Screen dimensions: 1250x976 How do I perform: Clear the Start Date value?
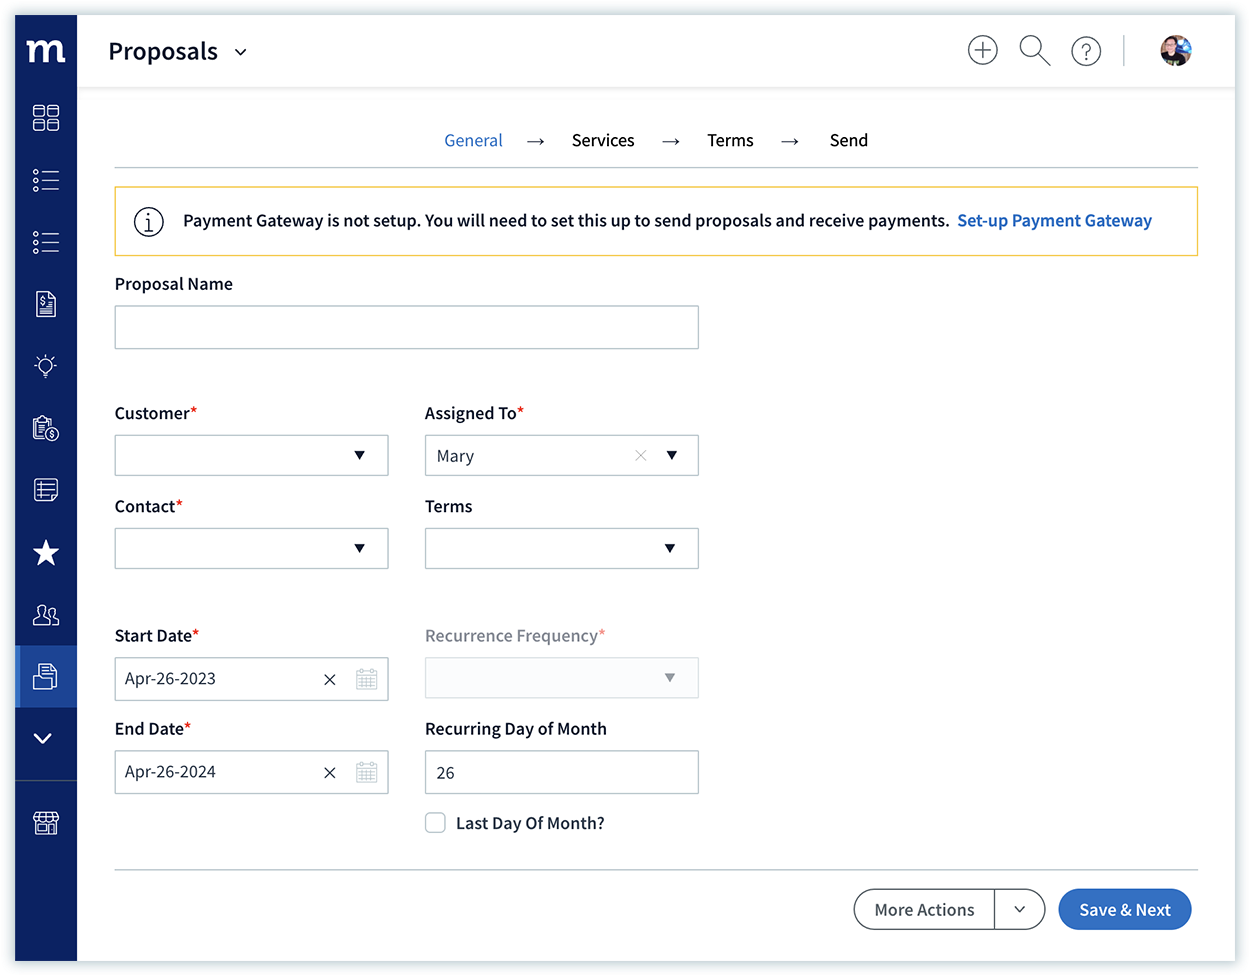(x=330, y=680)
